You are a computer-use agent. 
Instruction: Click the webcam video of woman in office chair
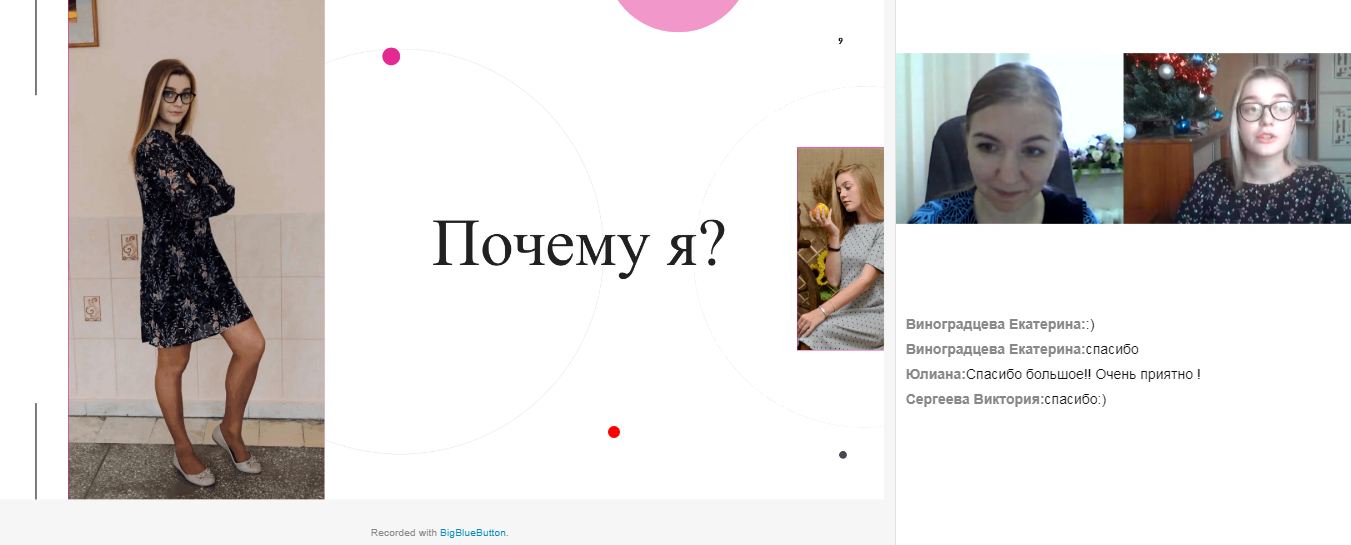[x=1009, y=138]
